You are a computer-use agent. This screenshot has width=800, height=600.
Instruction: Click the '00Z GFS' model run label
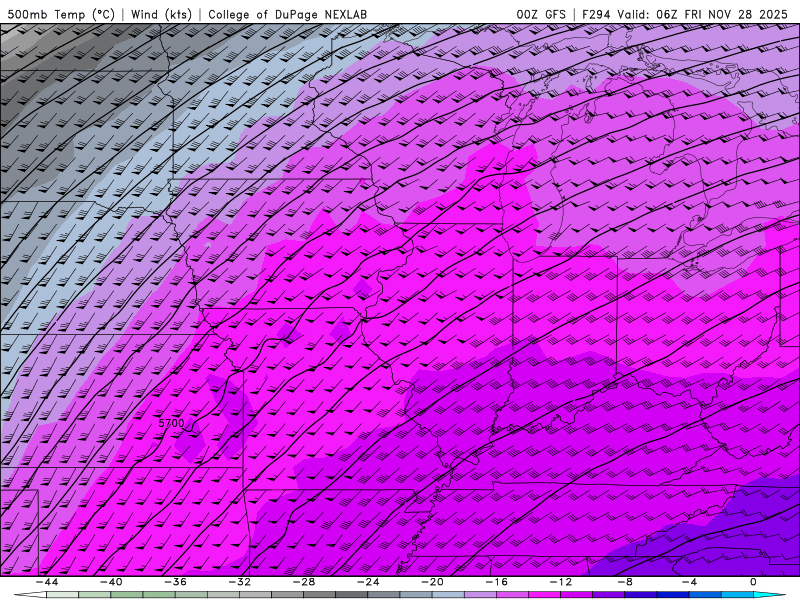tap(541, 14)
